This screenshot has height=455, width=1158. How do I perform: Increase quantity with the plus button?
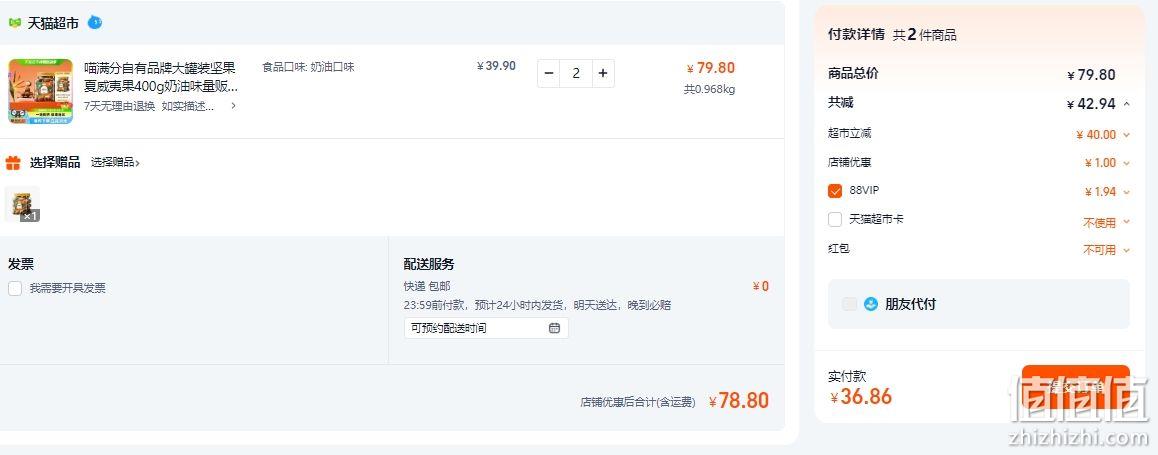603,73
